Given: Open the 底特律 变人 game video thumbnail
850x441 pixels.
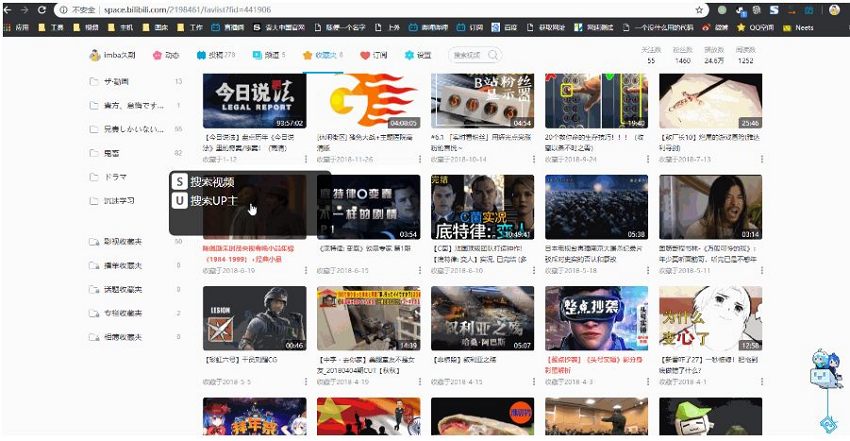Looking at the screenshot, I should (x=482, y=207).
